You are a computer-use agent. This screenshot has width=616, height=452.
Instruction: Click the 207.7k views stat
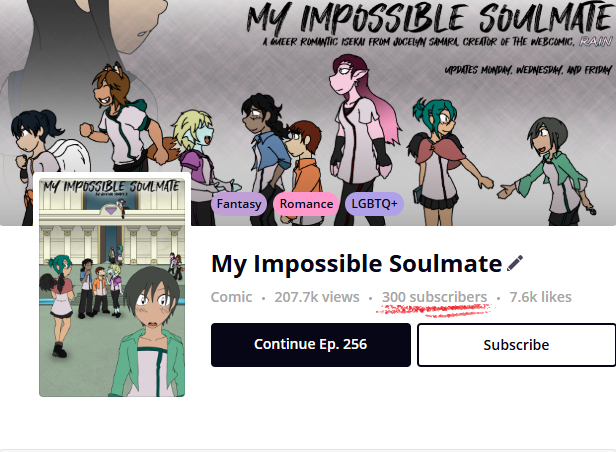(317, 297)
